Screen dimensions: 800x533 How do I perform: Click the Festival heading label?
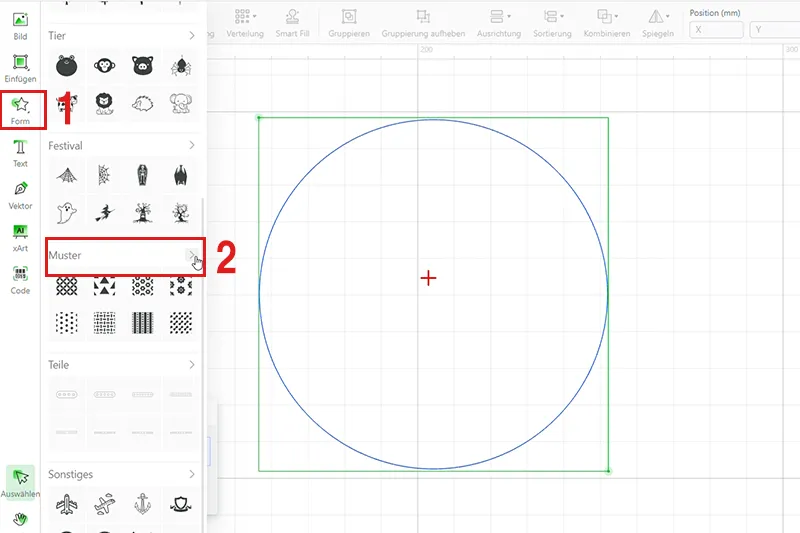[x=65, y=146]
